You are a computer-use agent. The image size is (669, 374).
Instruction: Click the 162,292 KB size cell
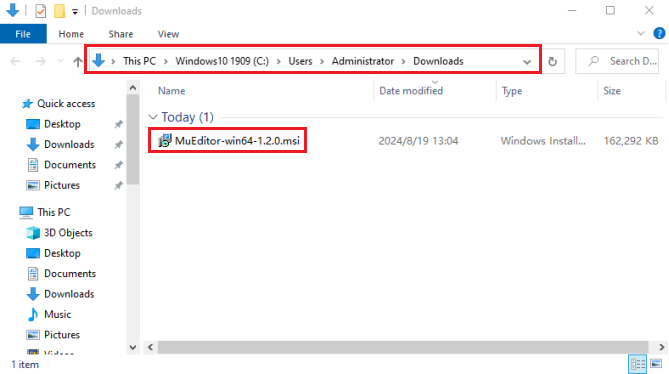click(631, 141)
